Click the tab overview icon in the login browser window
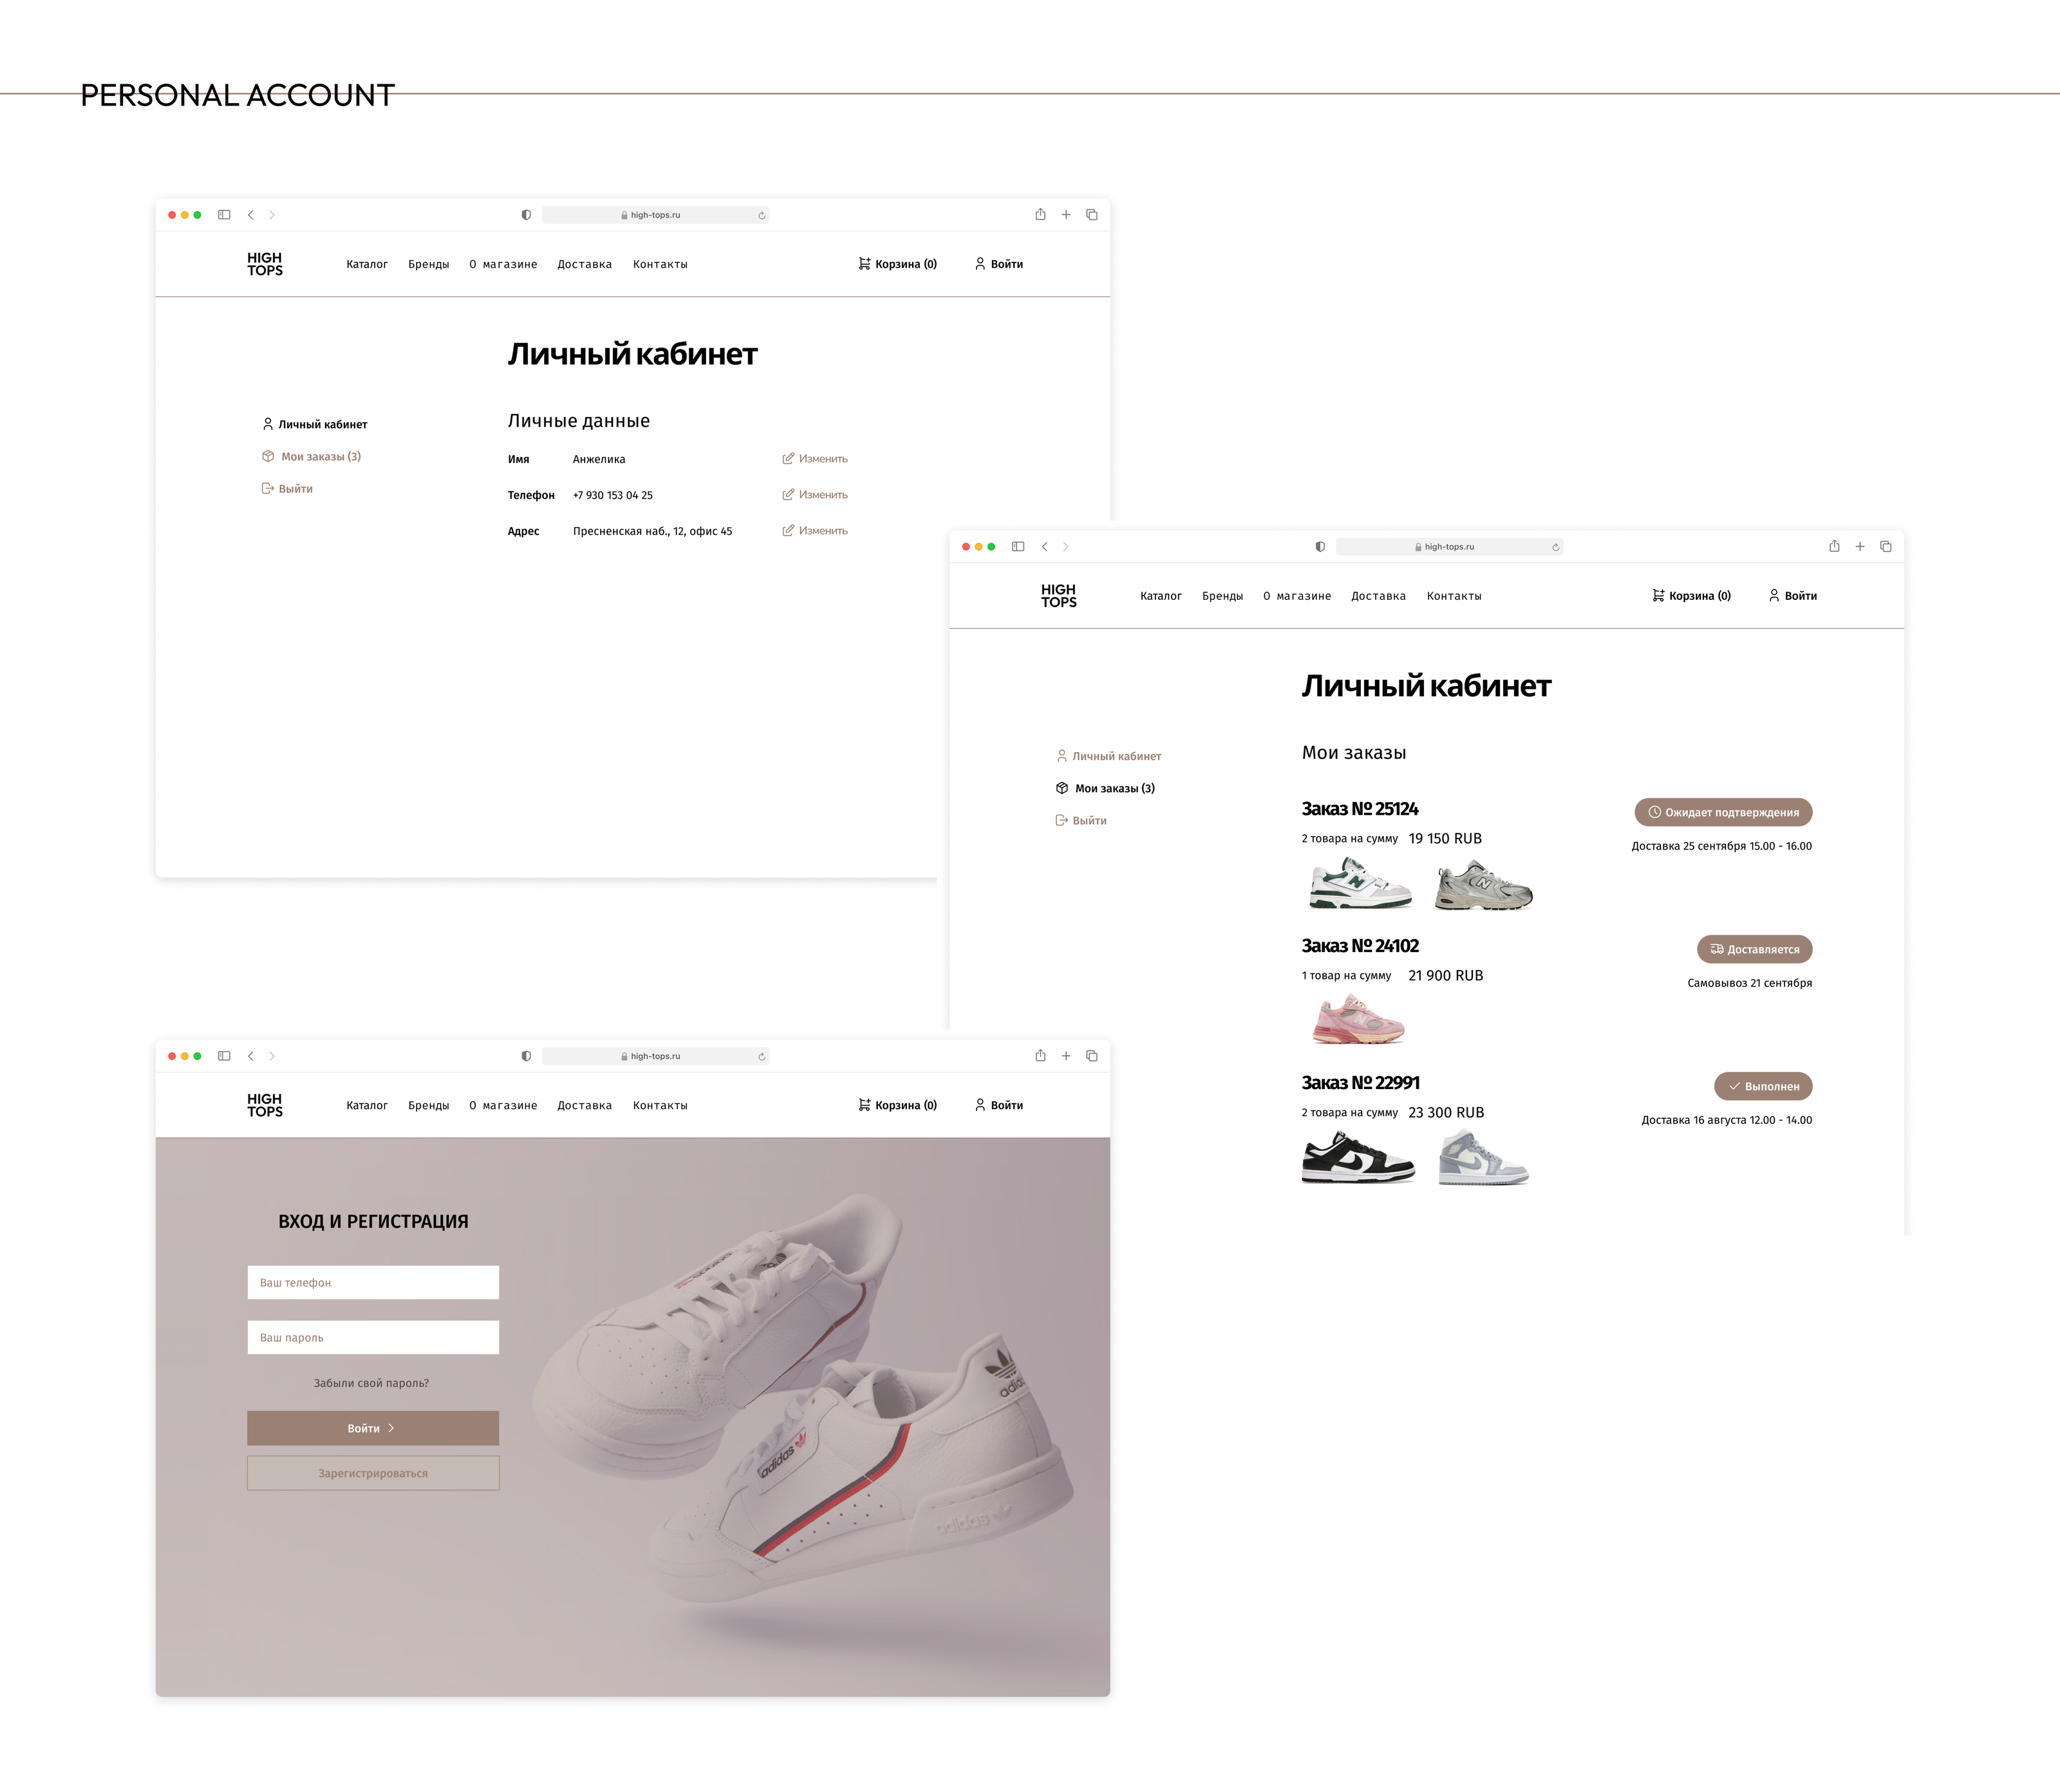This screenshot has height=1792, width=2060. (1092, 1056)
